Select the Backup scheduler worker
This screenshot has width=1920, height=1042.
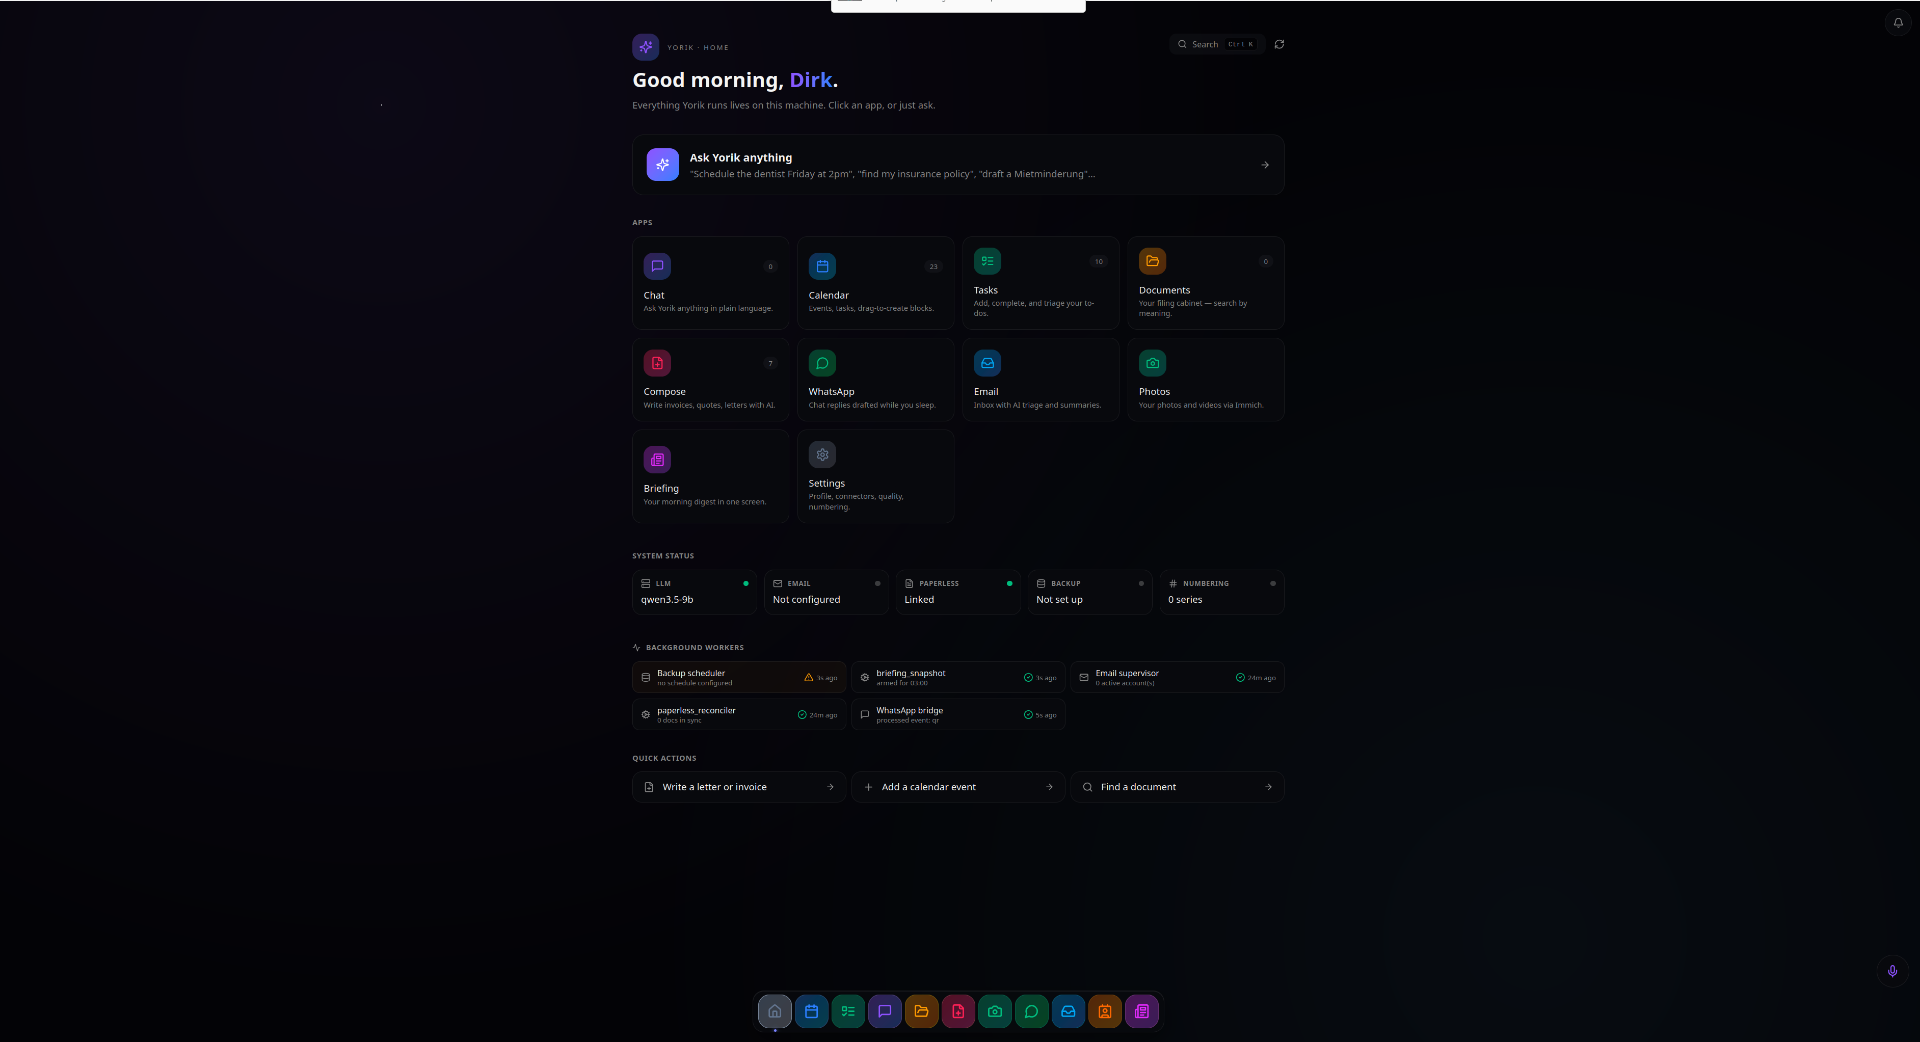(x=739, y=677)
